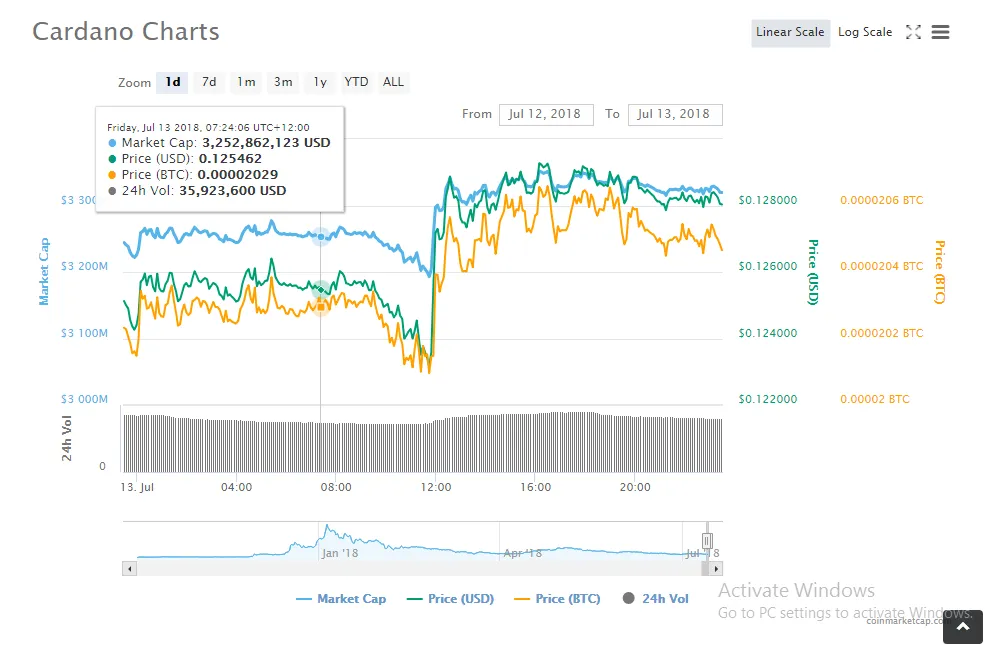Click the highlighted Price (BTC) data point

pos(321,307)
